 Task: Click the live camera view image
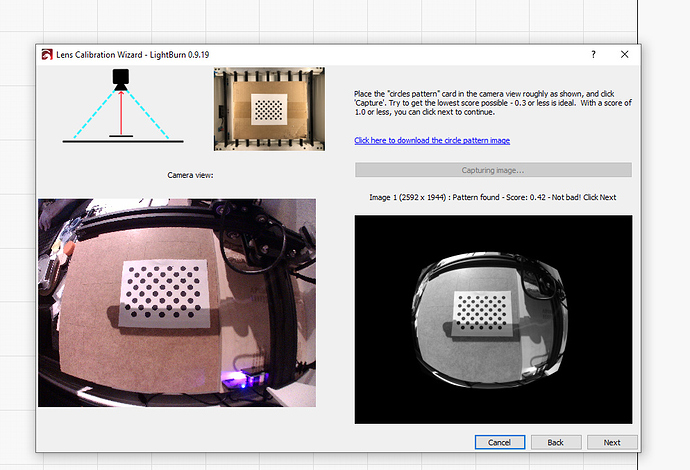point(177,303)
